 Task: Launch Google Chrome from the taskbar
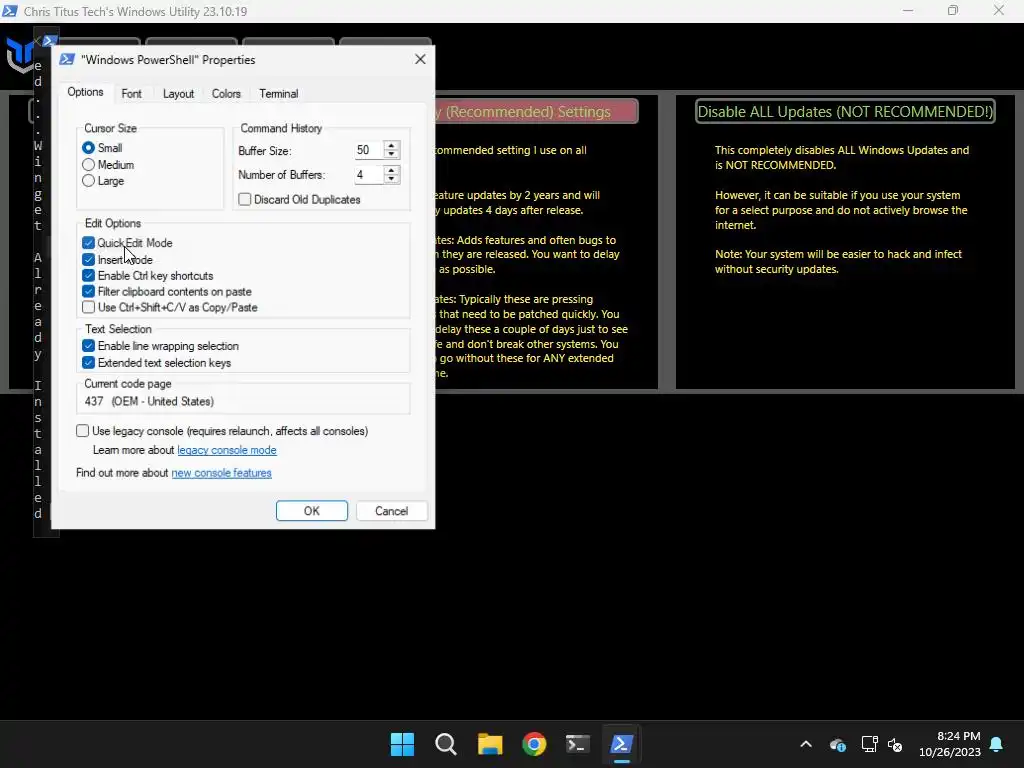534,744
